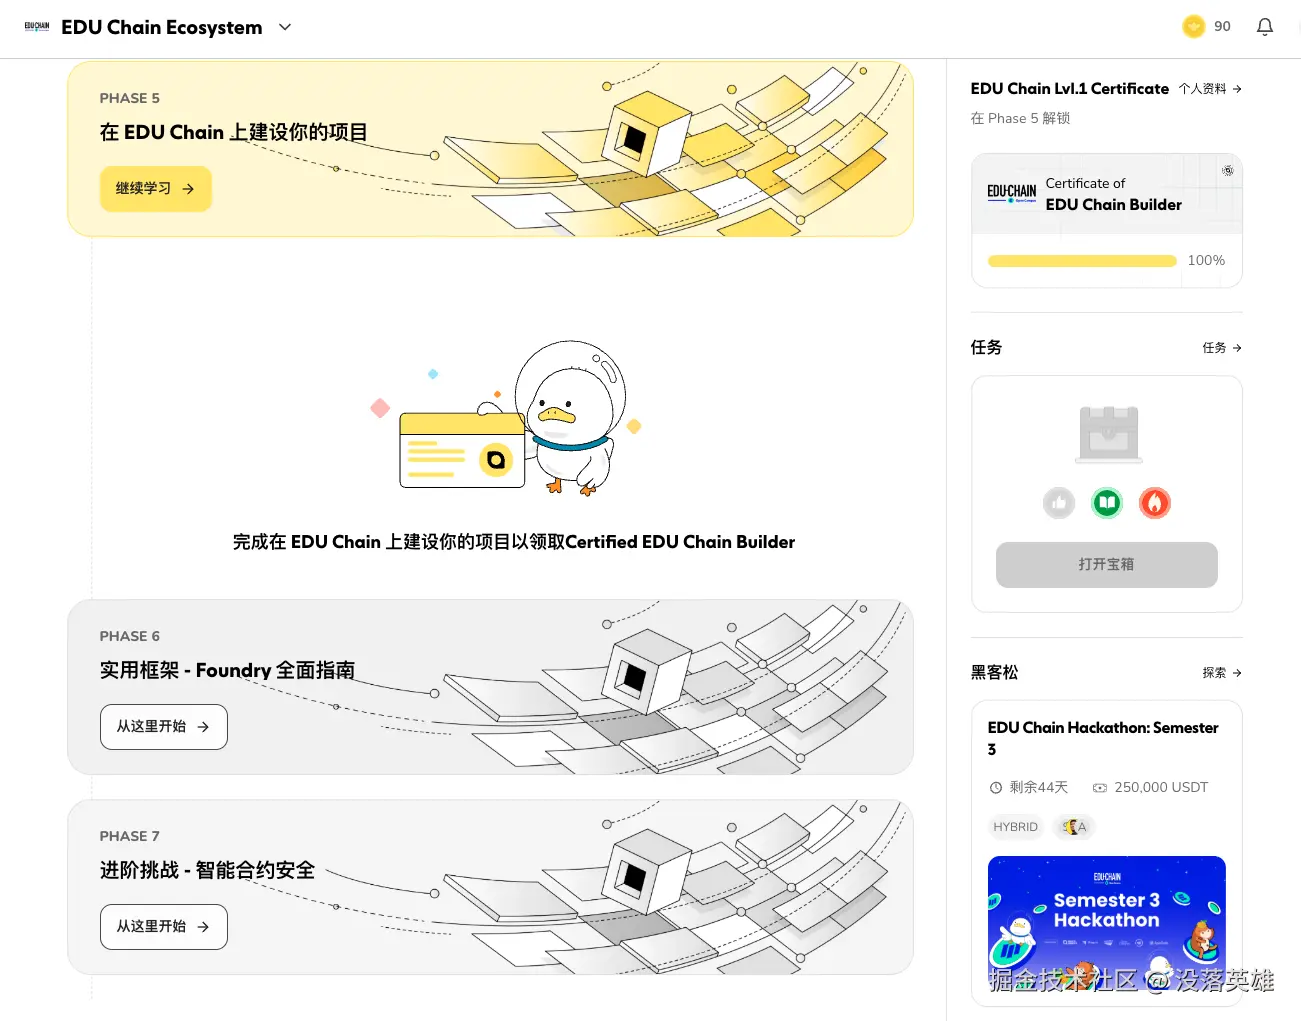Open the 个人资料 link
The image size is (1301, 1021).
[1210, 89]
